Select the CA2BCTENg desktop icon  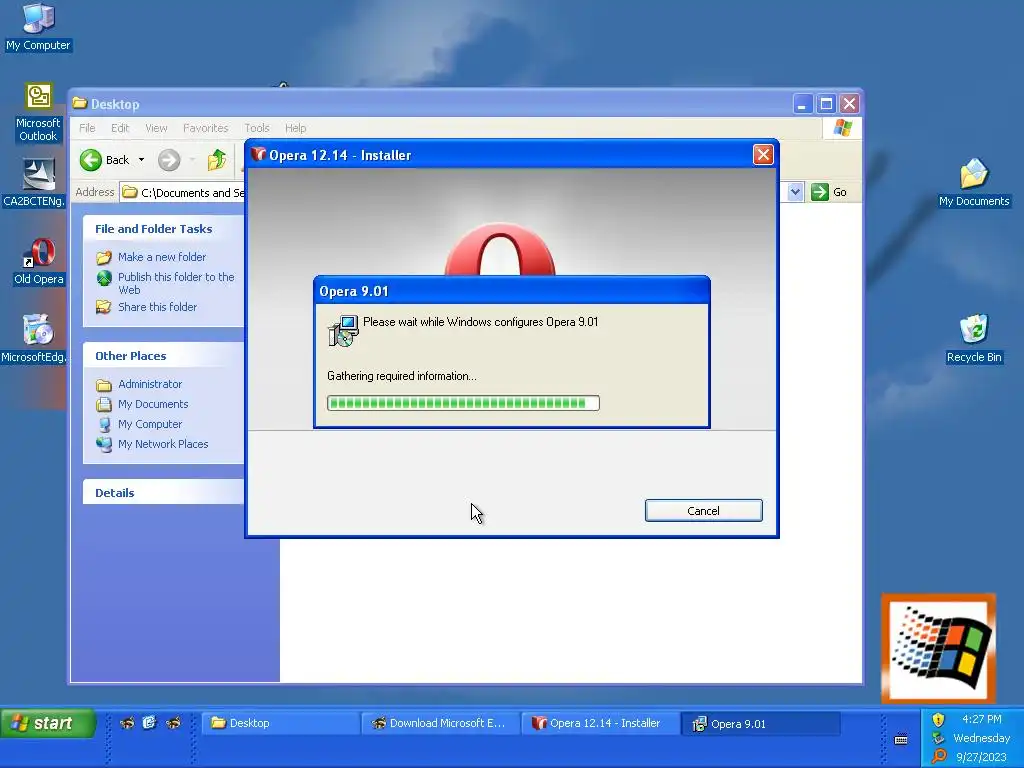pyautogui.click(x=35, y=182)
